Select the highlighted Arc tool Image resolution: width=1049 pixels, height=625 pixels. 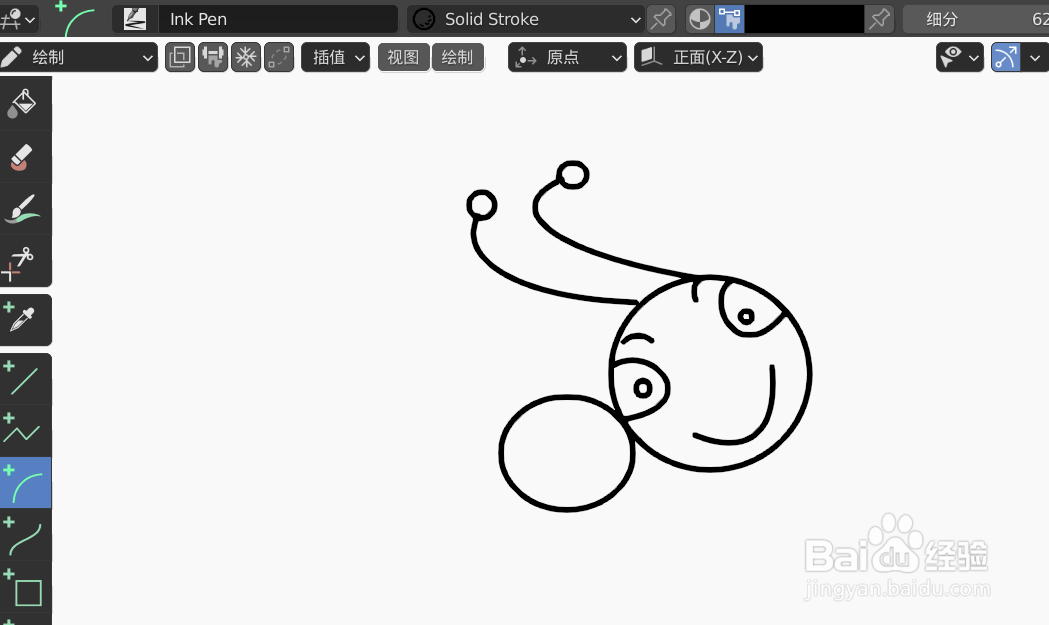25,482
